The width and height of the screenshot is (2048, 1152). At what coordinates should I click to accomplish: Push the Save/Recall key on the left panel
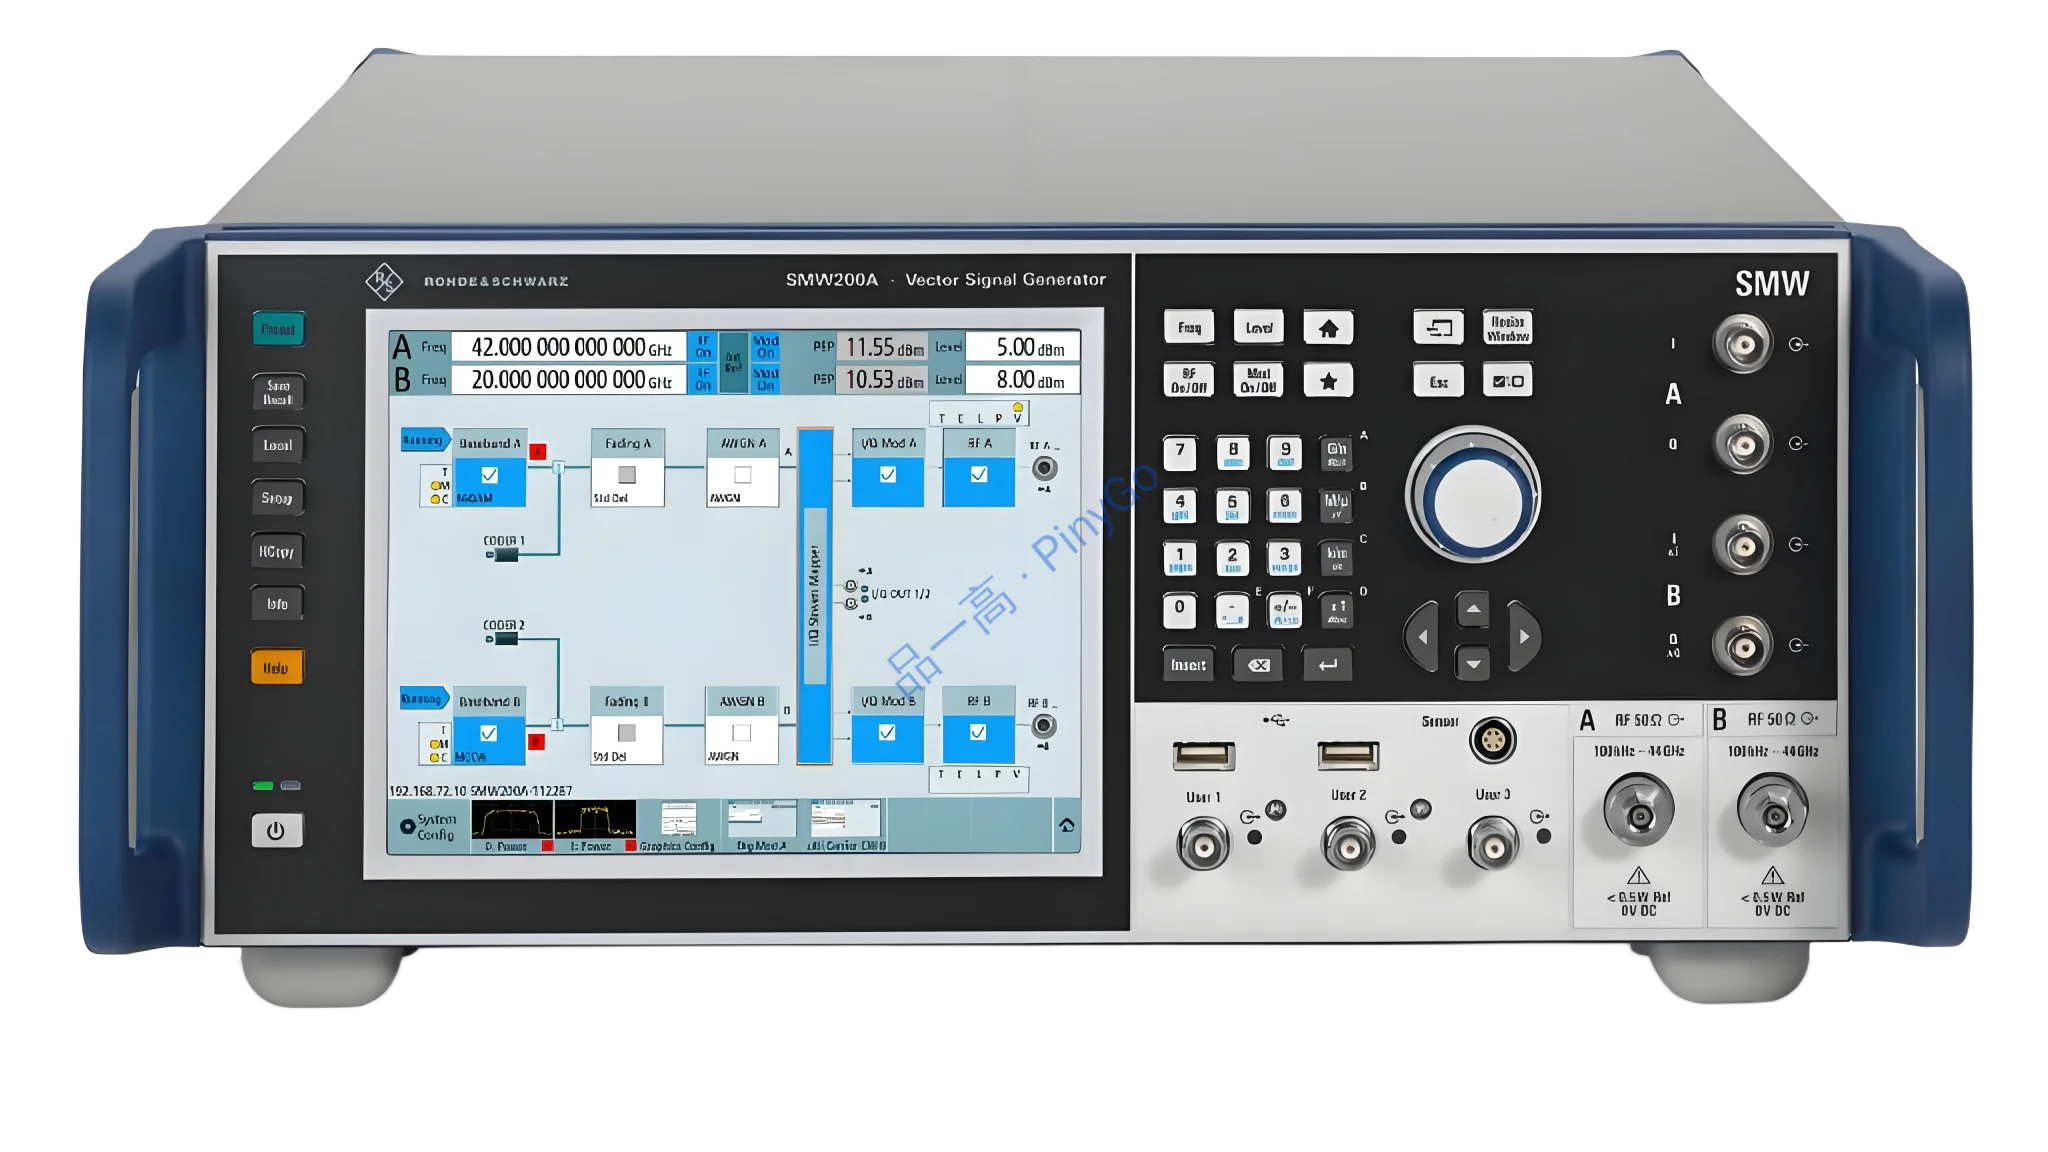click(278, 392)
